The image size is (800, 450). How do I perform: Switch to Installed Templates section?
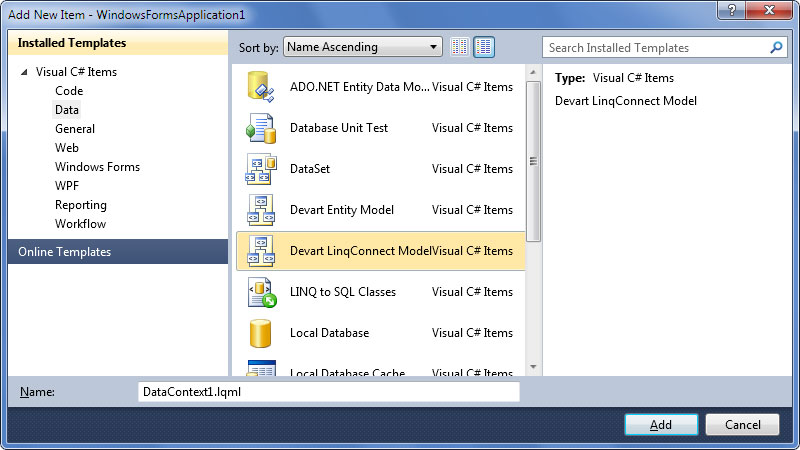(x=118, y=43)
